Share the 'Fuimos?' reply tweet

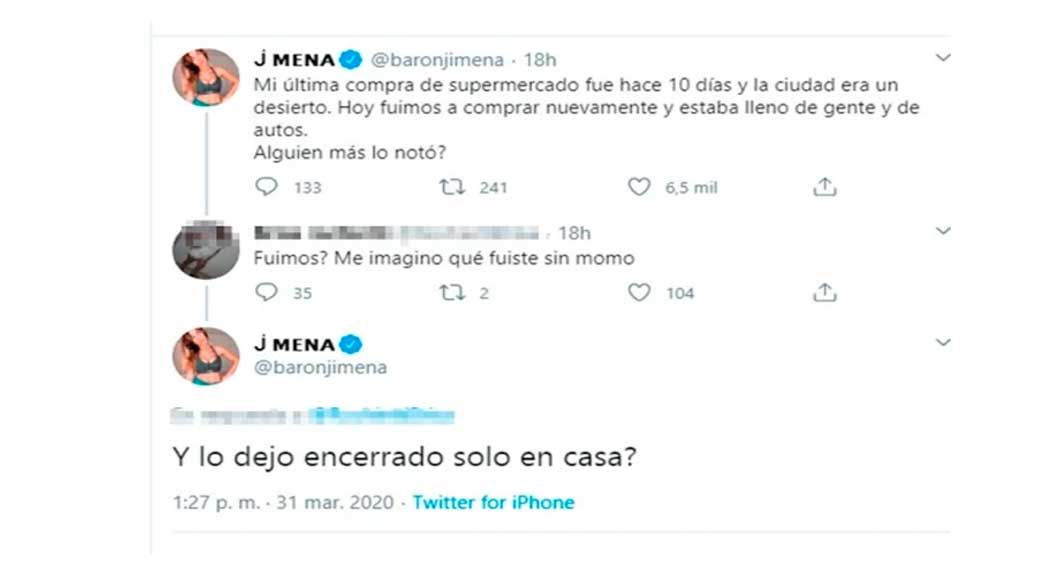pos(824,293)
